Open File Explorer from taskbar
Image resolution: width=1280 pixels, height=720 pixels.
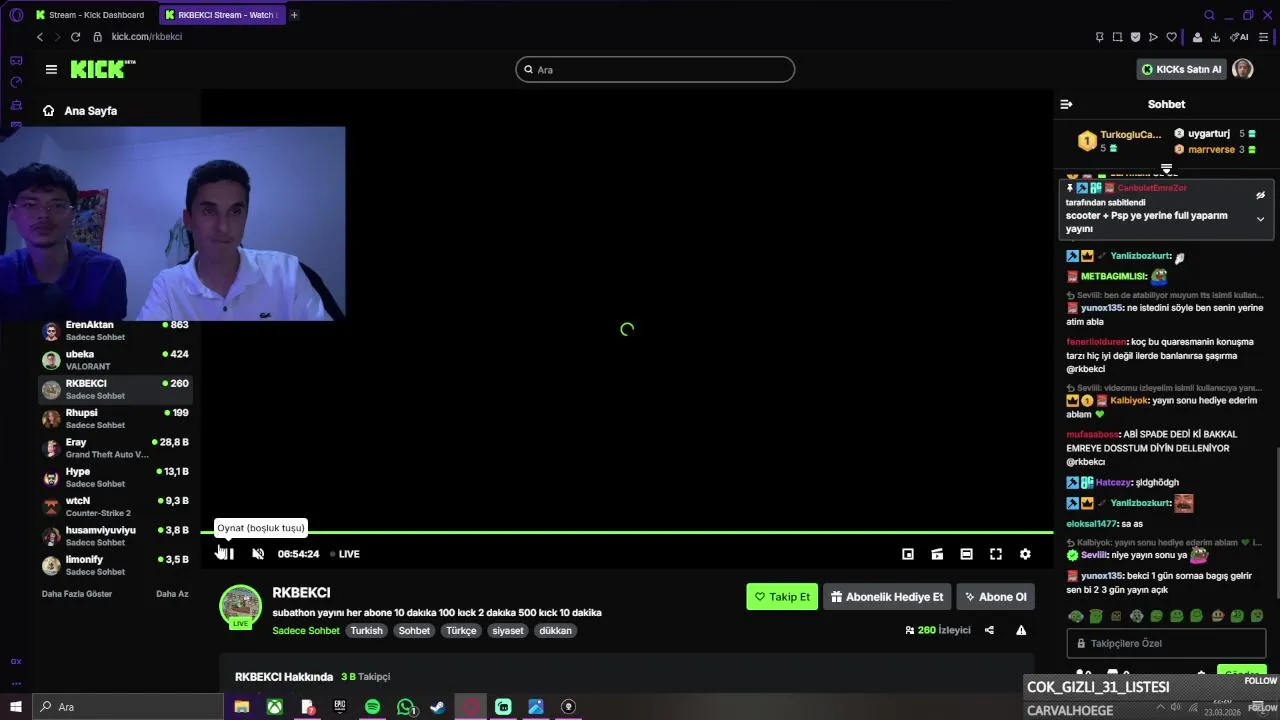[241, 707]
